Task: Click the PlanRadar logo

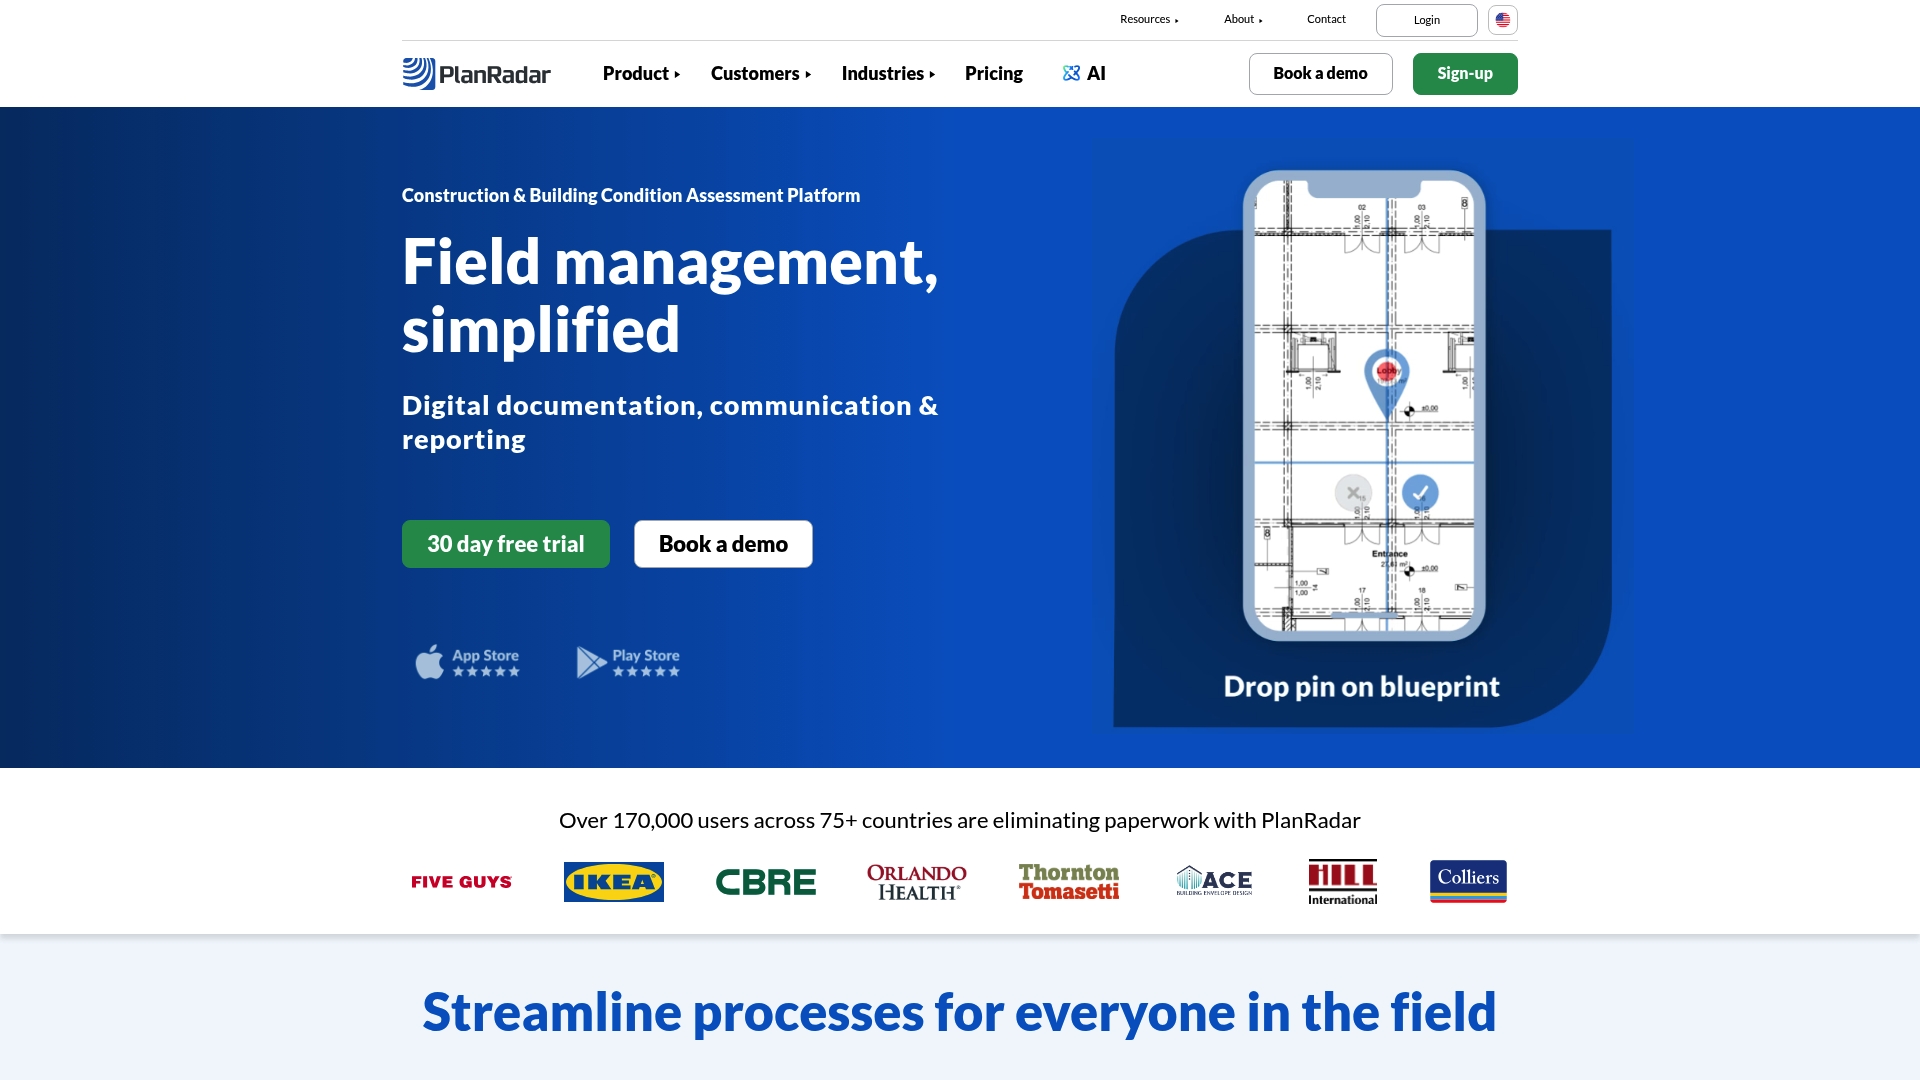Action: point(477,73)
